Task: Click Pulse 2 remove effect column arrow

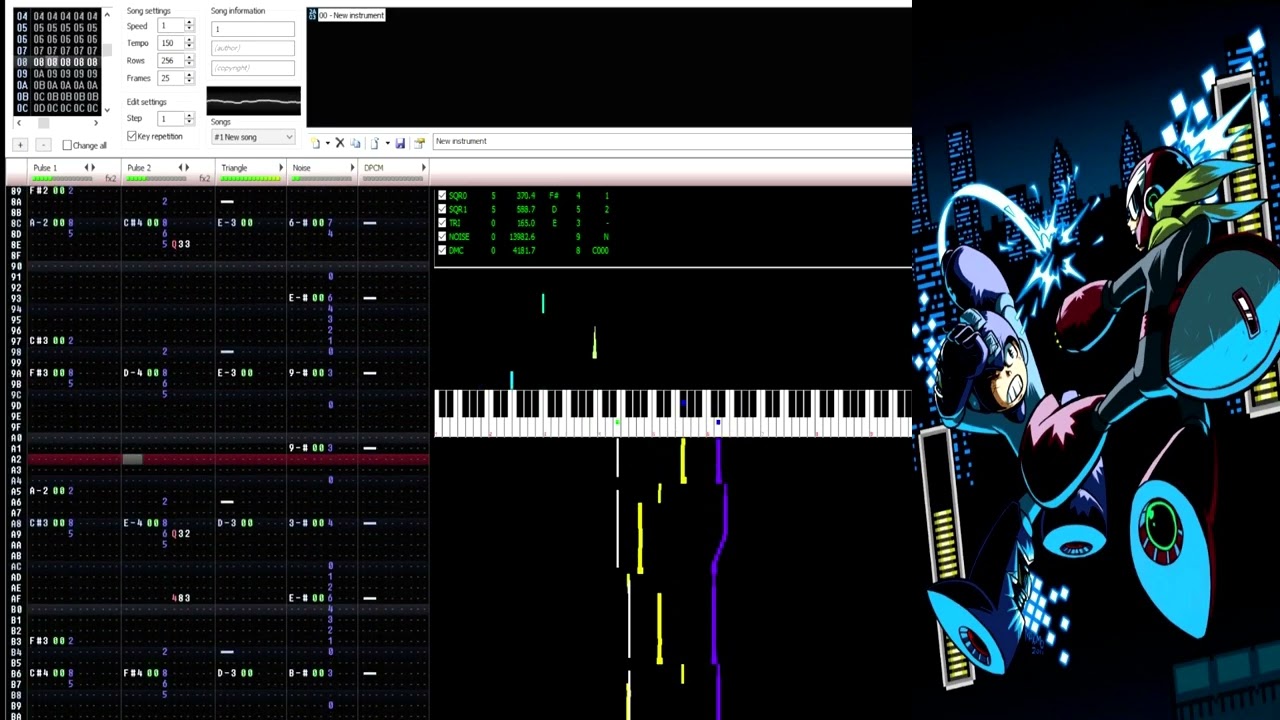Action: pos(180,167)
